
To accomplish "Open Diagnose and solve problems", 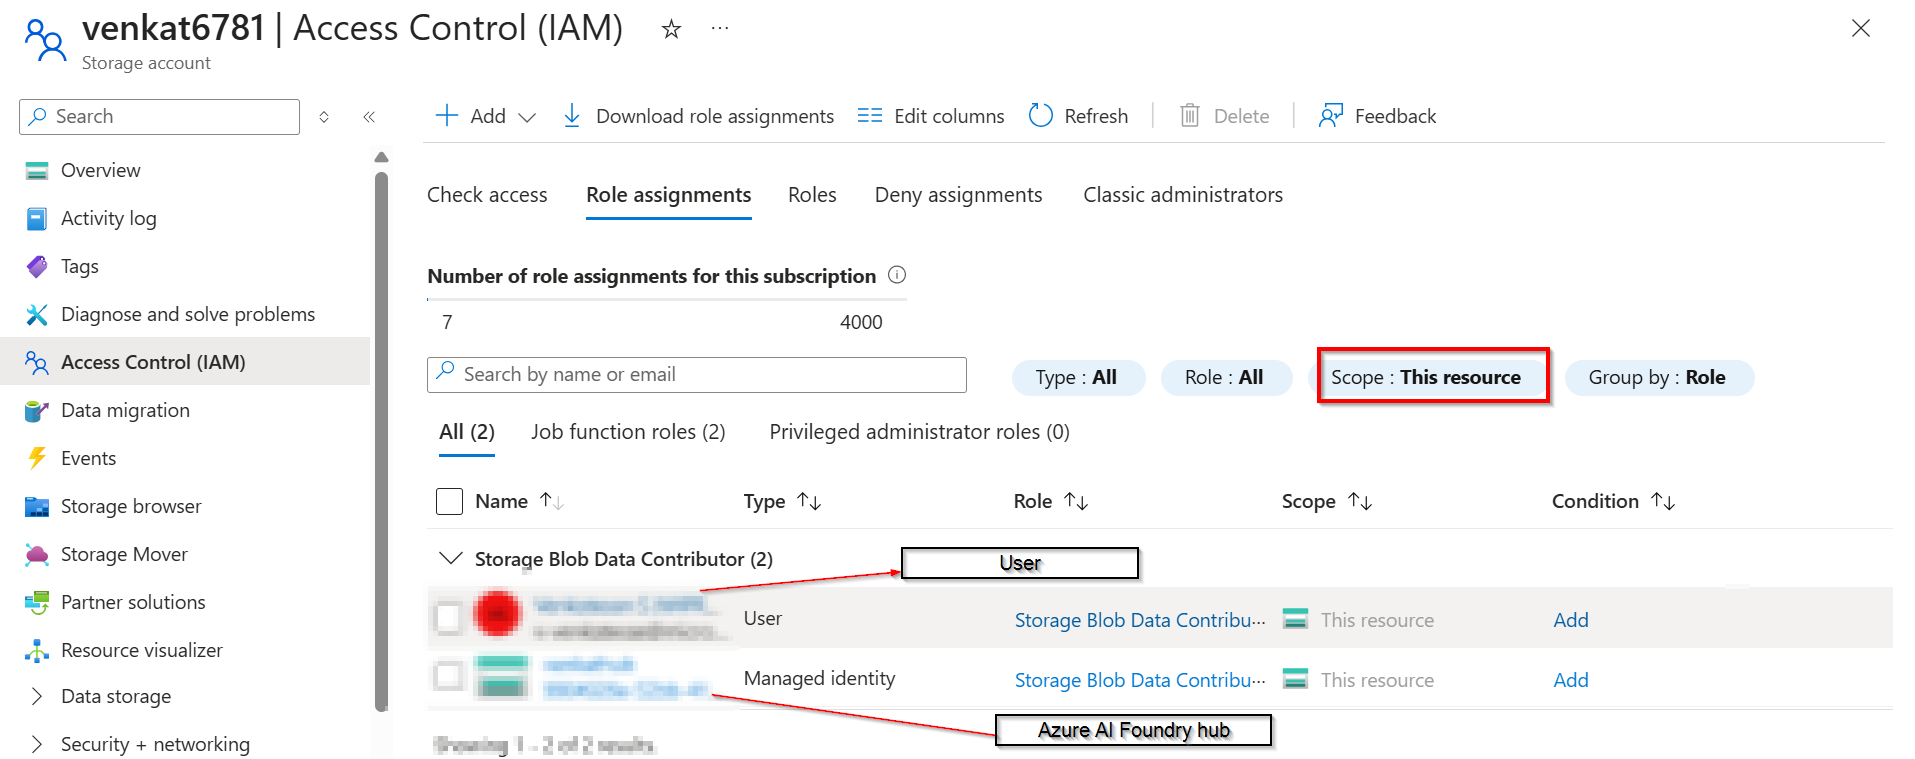I will pos(186,314).
